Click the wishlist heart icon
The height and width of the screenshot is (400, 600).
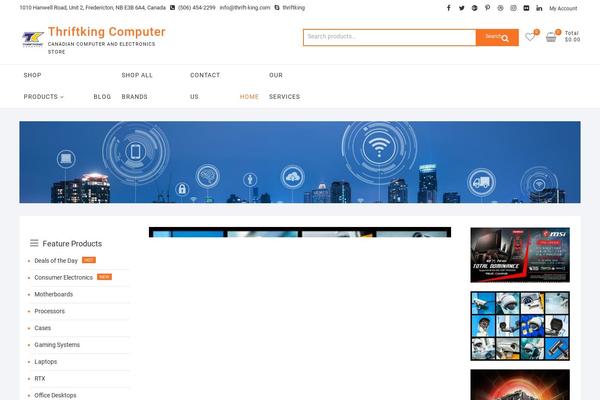click(x=530, y=37)
